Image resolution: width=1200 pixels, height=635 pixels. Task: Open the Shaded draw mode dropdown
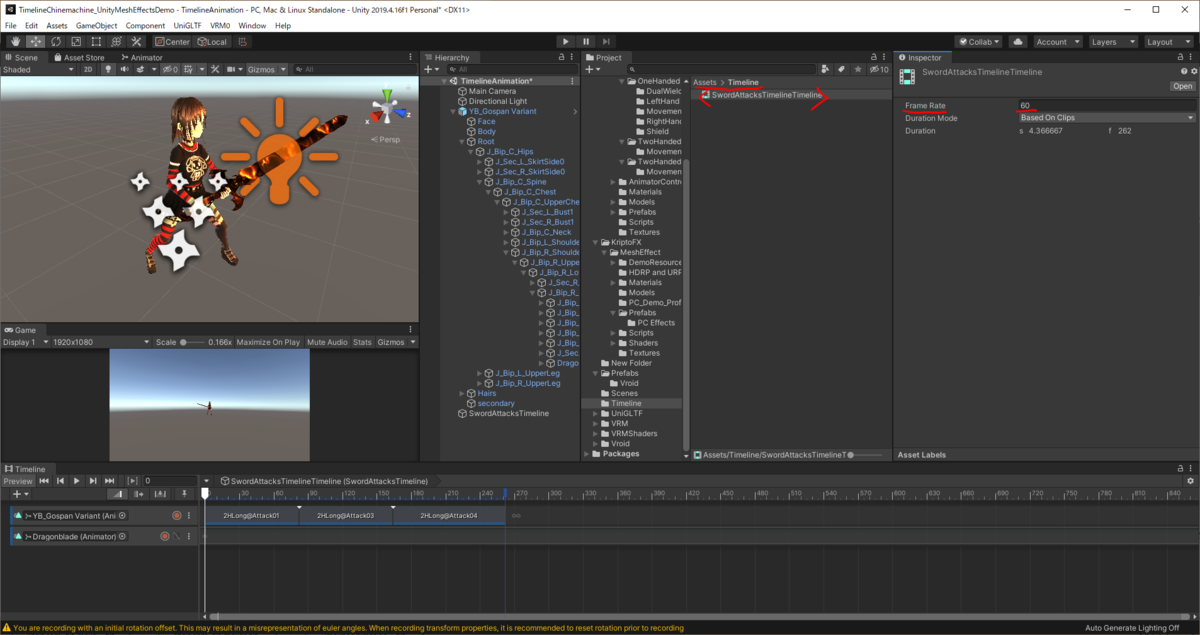pyautogui.click(x=38, y=70)
